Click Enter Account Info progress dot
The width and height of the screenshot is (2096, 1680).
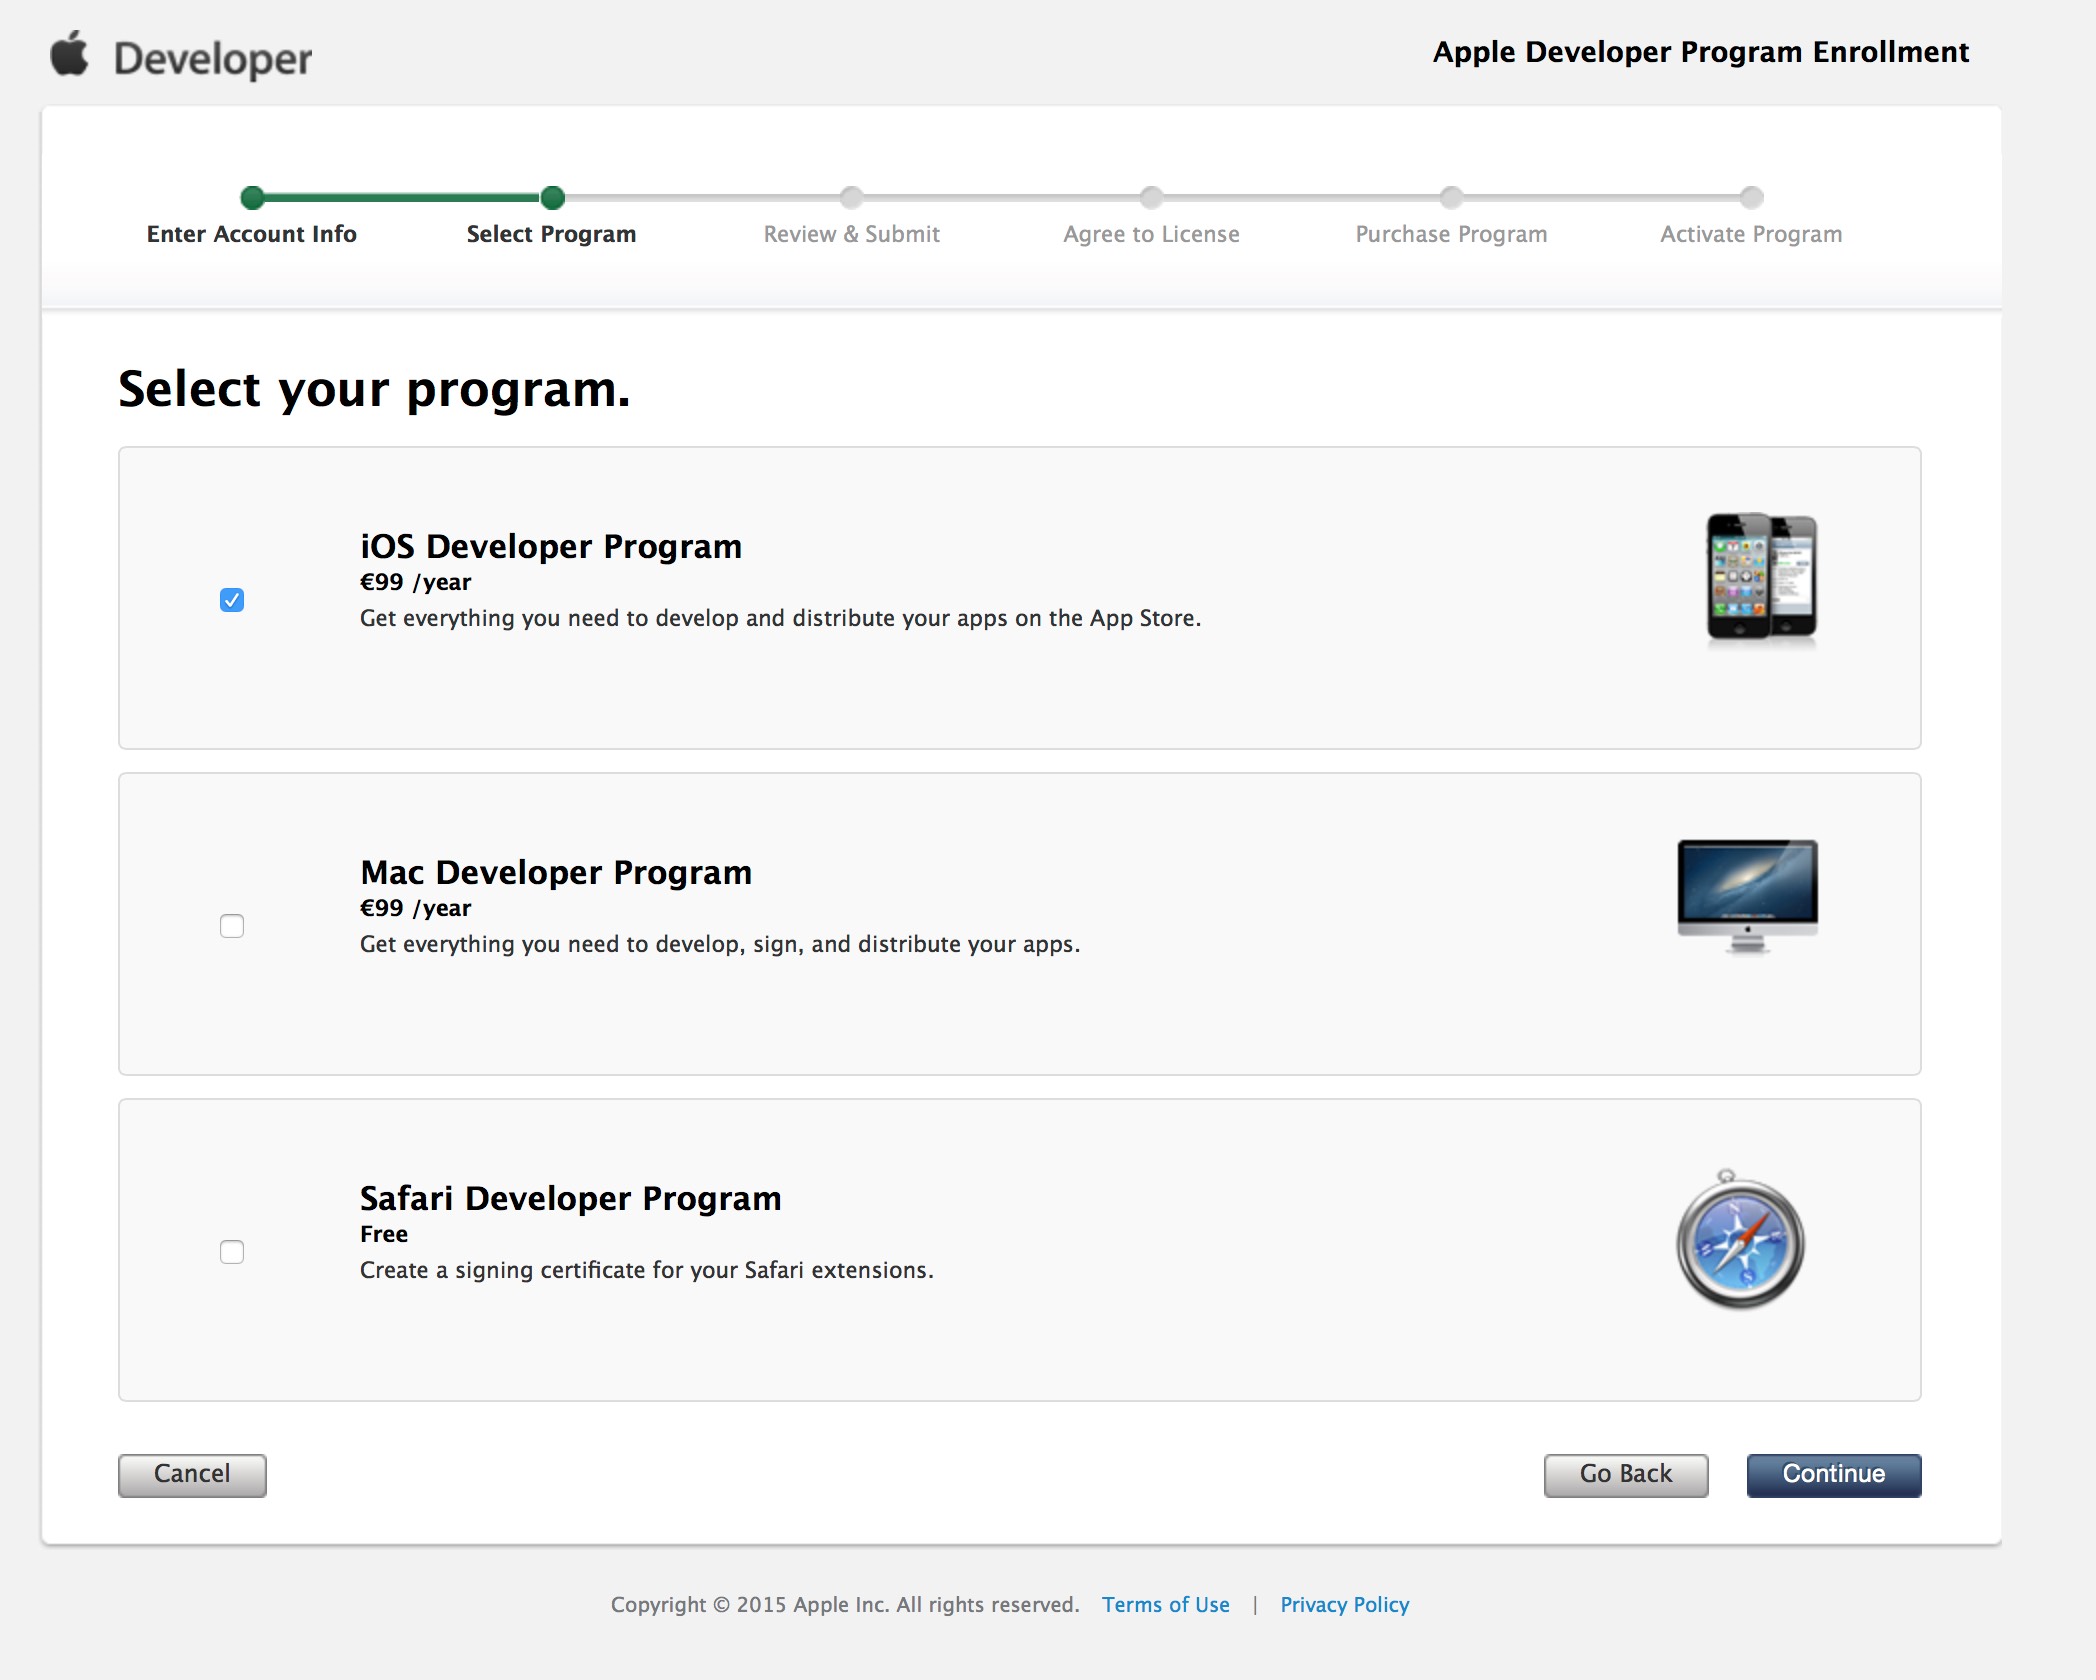[x=252, y=197]
